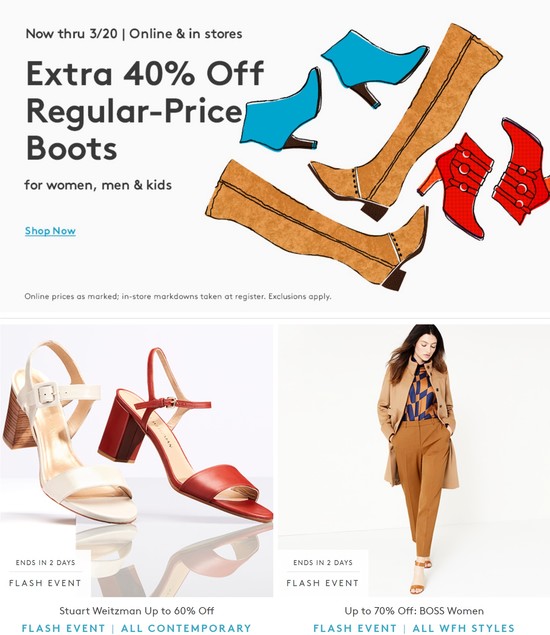Image resolution: width=550 pixels, height=635 pixels.
Task: Click Stuart Weitzman Up to 60% Off title
Action: (137, 611)
